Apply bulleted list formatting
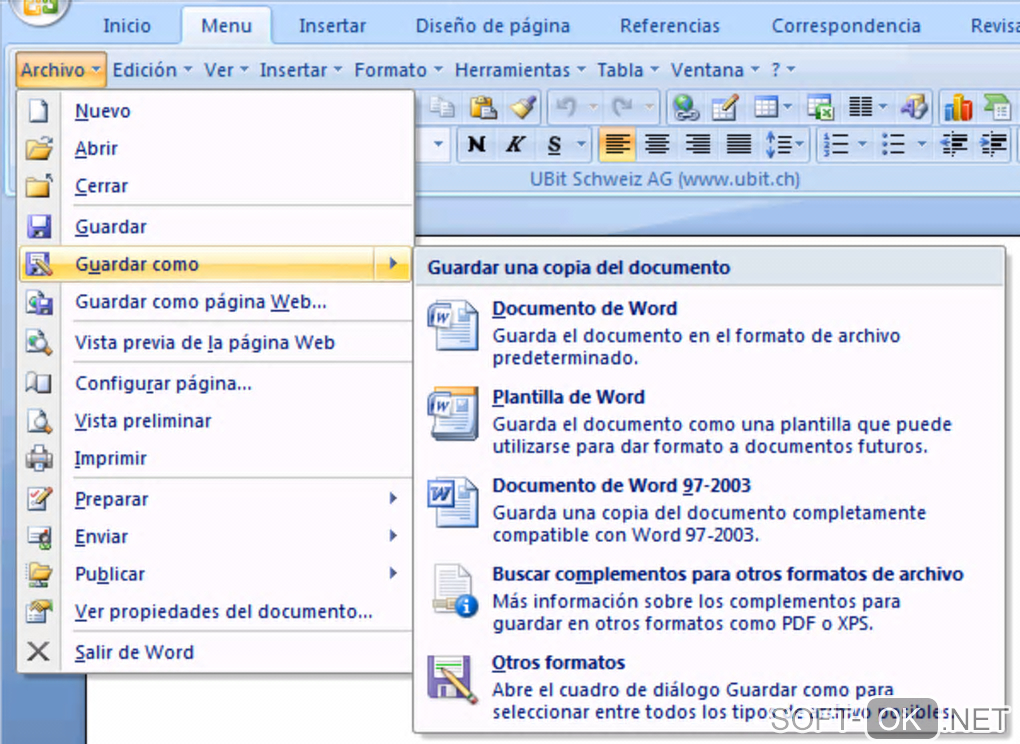The height and width of the screenshot is (744, 1020). pyautogui.click(x=894, y=144)
